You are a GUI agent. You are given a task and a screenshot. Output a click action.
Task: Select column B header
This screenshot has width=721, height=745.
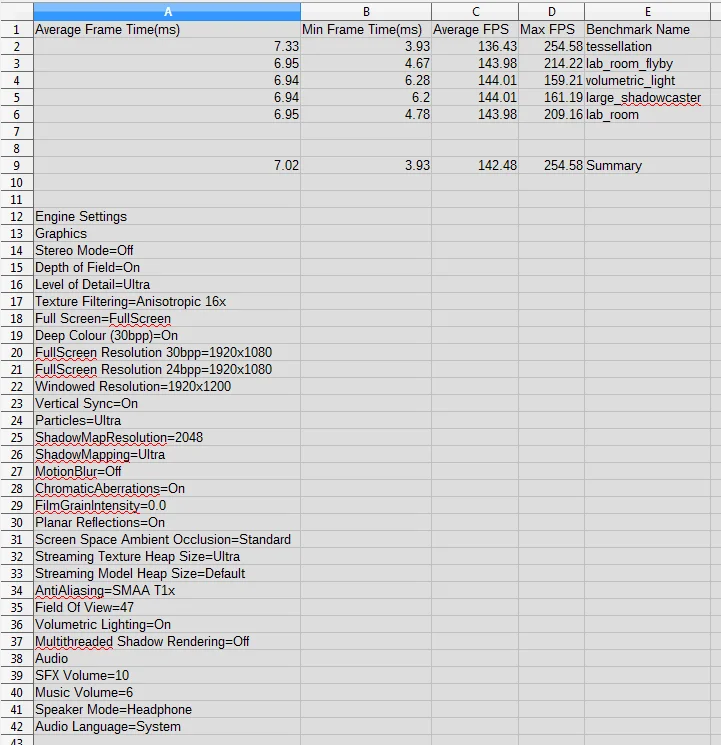pyautogui.click(x=366, y=12)
